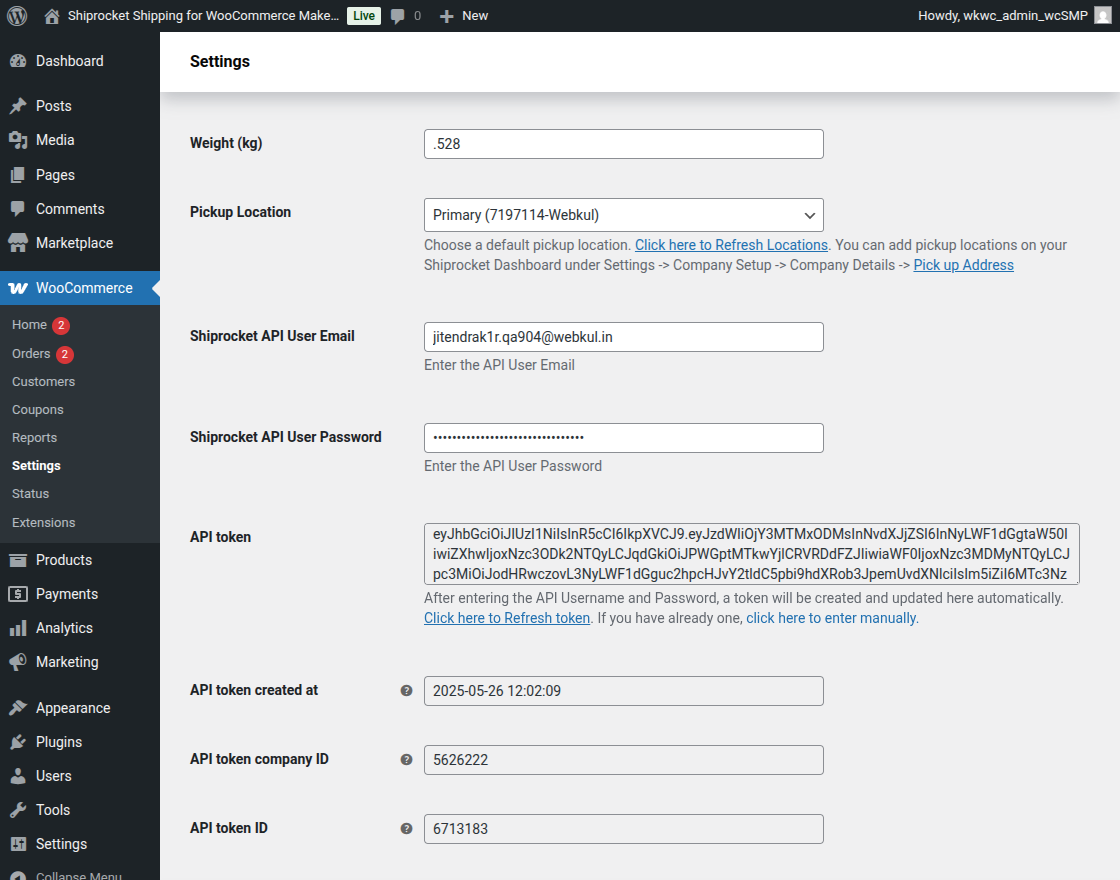Open WooCommerce Orders submenu item
1120x880 pixels.
[x=31, y=354]
